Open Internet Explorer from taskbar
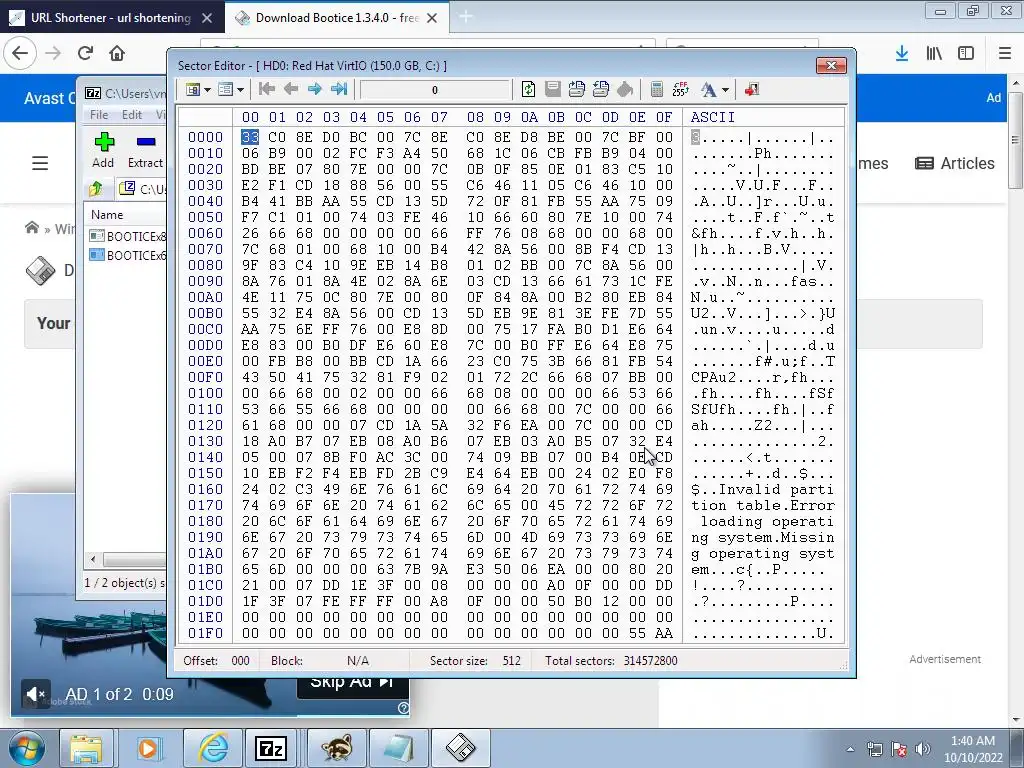 tap(213, 748)
